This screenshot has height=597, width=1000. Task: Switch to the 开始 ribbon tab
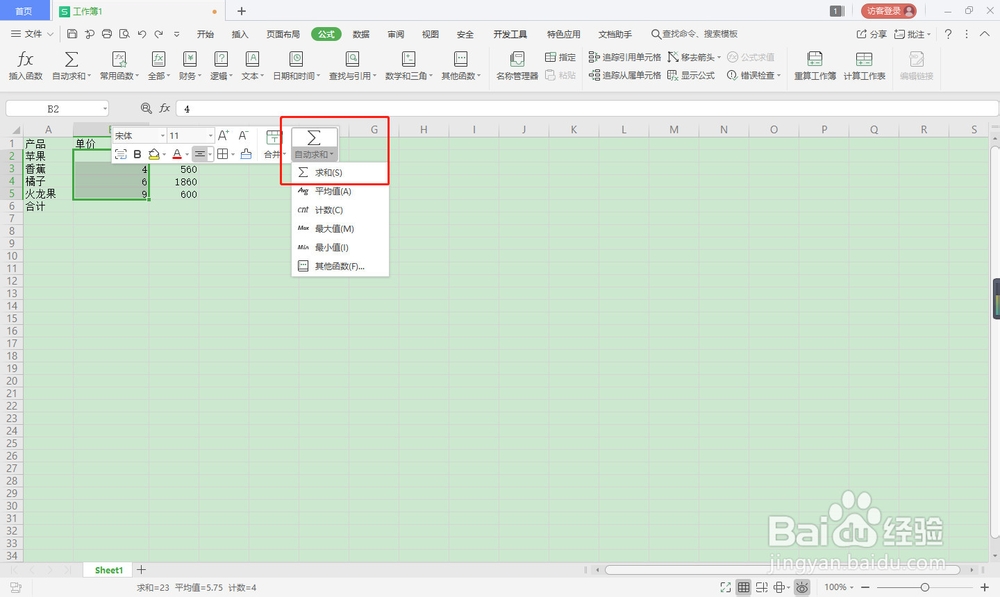pos(205,34)
